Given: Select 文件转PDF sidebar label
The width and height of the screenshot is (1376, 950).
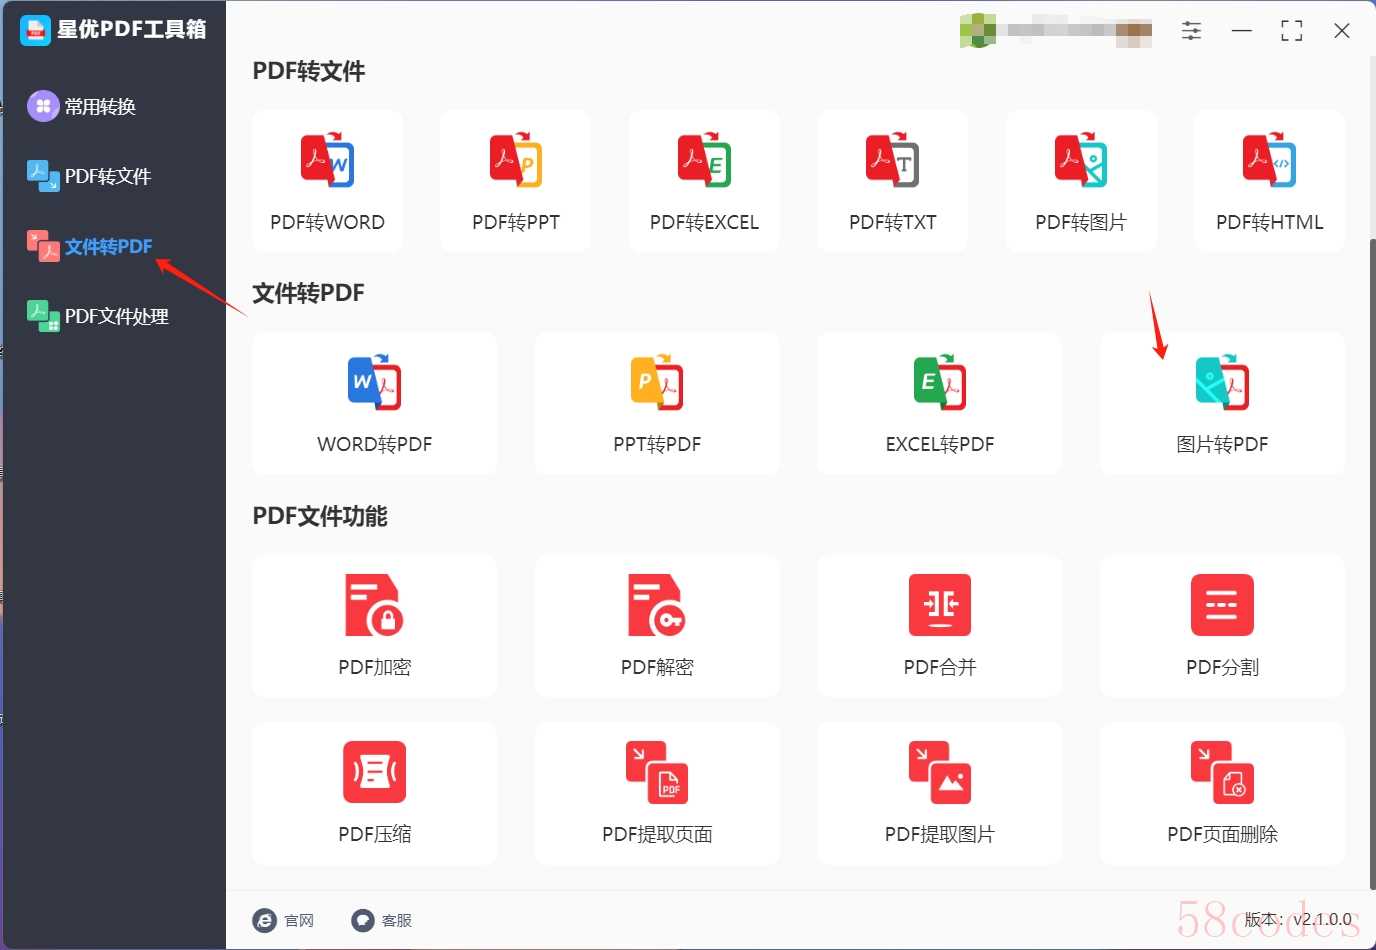Looking at the screenshot, I should tap(109, 247).
